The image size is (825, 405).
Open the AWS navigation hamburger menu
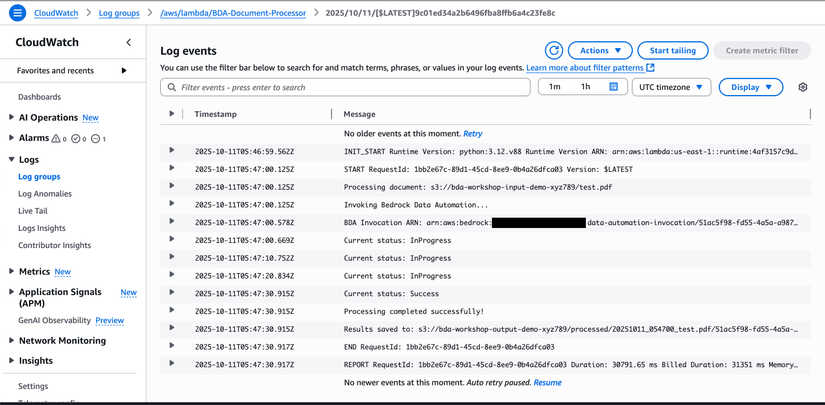(17, 13)
